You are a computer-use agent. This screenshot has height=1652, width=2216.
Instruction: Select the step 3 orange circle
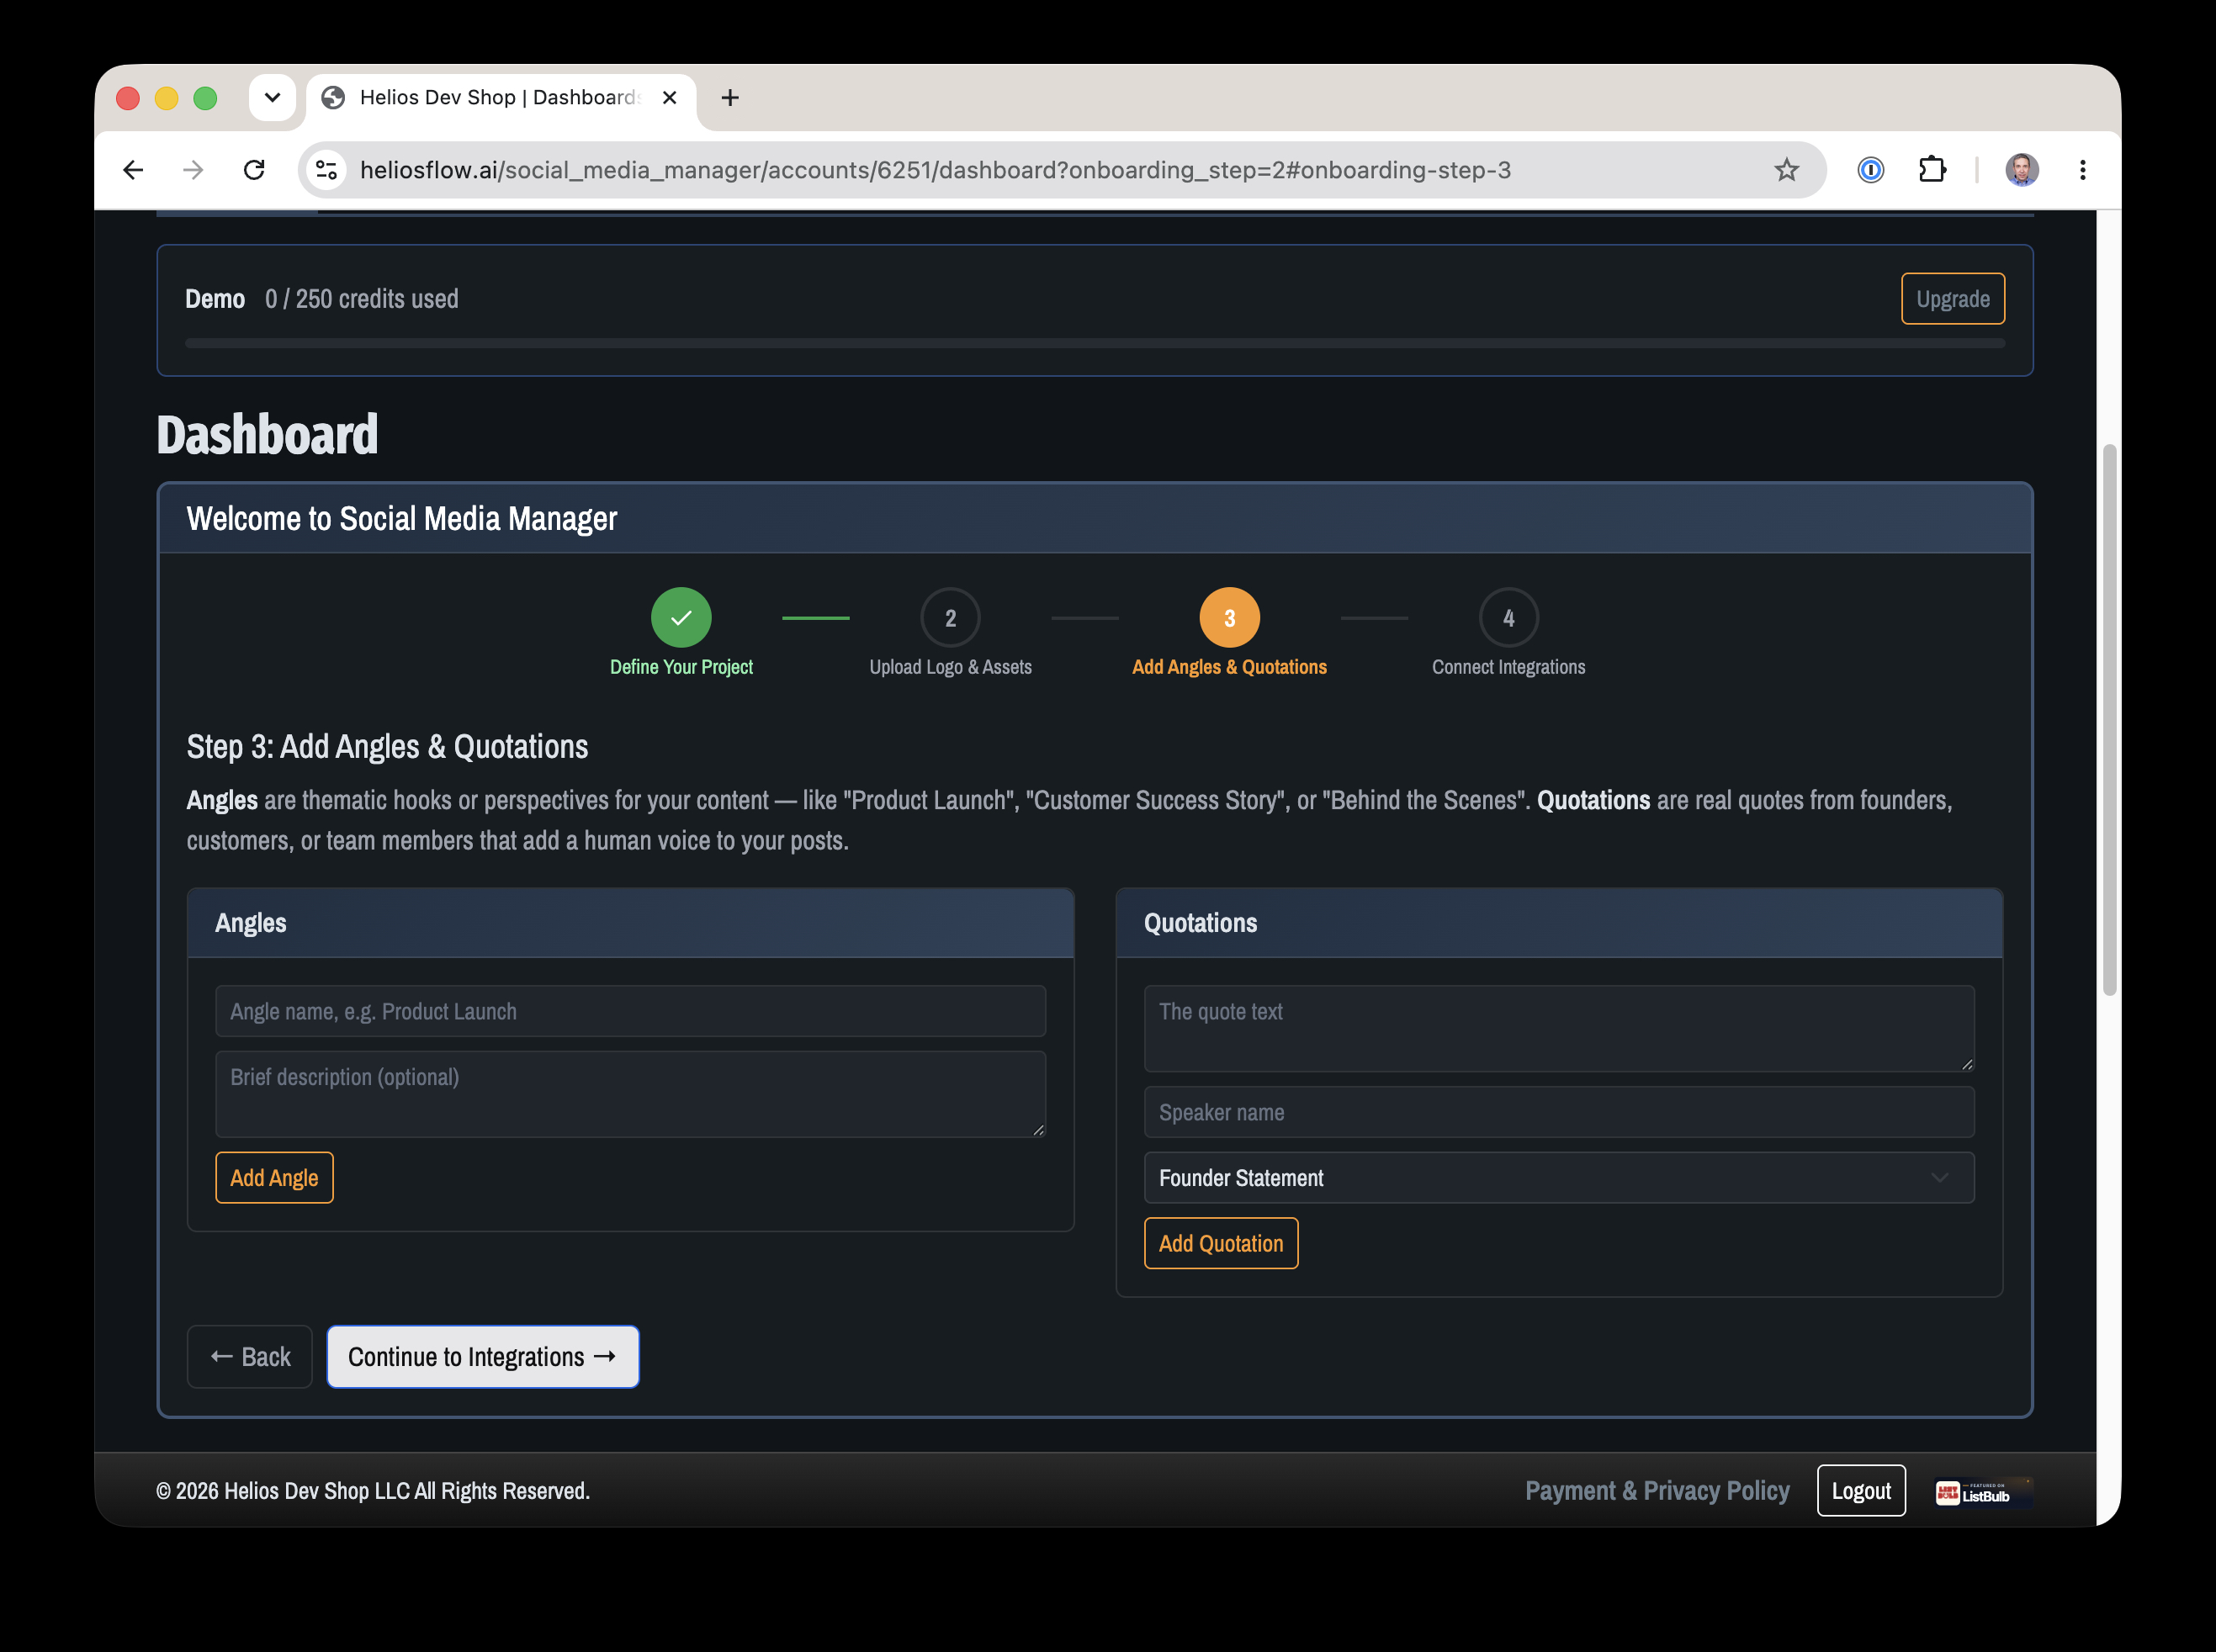(1229, 617)
